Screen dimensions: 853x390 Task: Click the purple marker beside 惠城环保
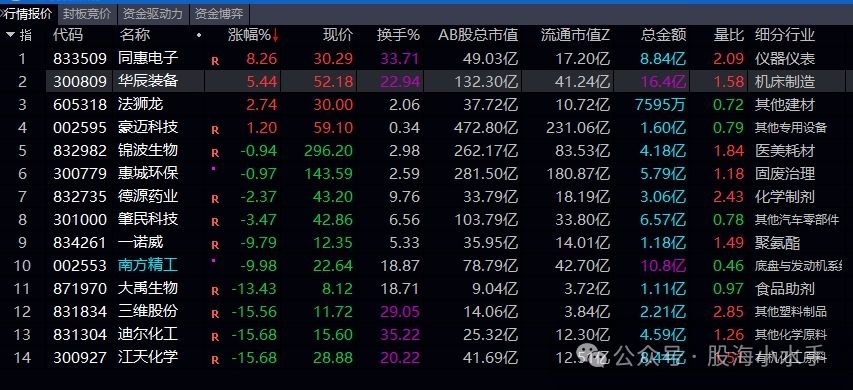coord(213,169)
